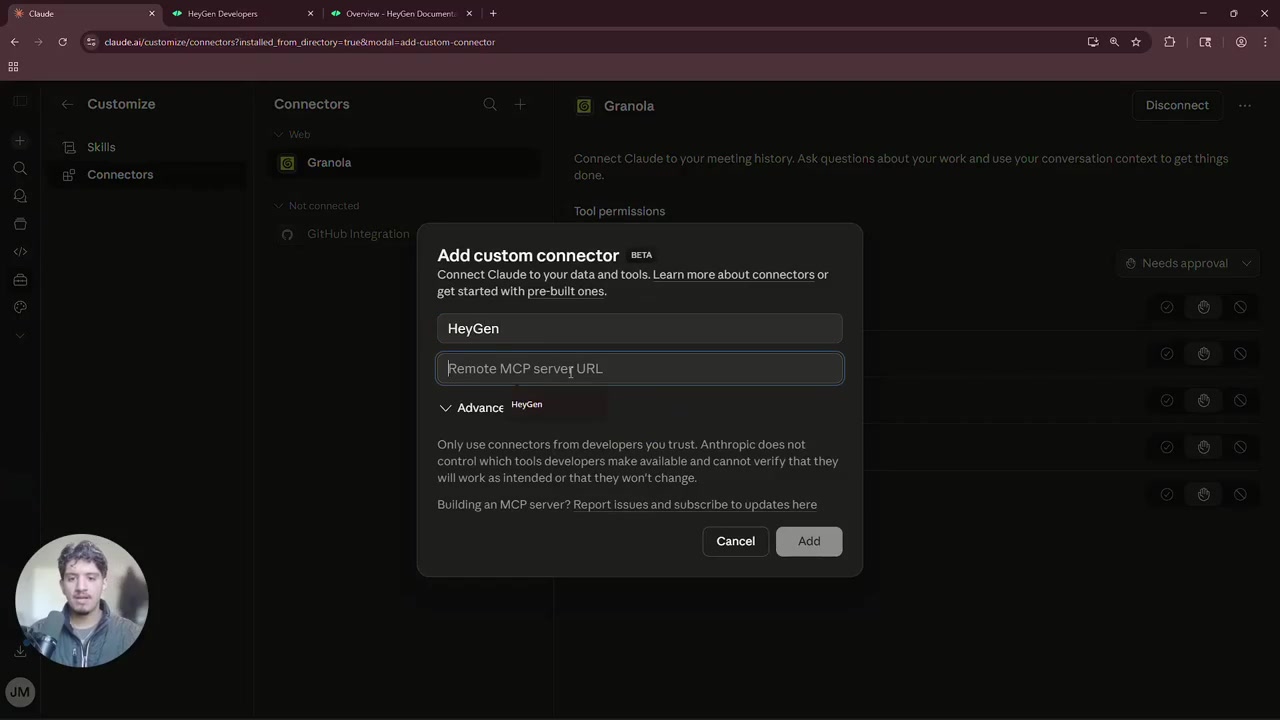The image size is (1280, 720).
Task: Open the code brackets icon in sidebar
Action: point(20,252)
